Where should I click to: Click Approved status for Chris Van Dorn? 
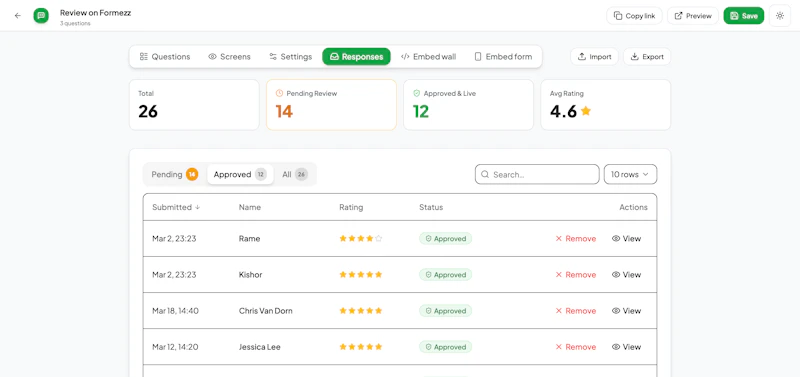click(x=445, y=311)
